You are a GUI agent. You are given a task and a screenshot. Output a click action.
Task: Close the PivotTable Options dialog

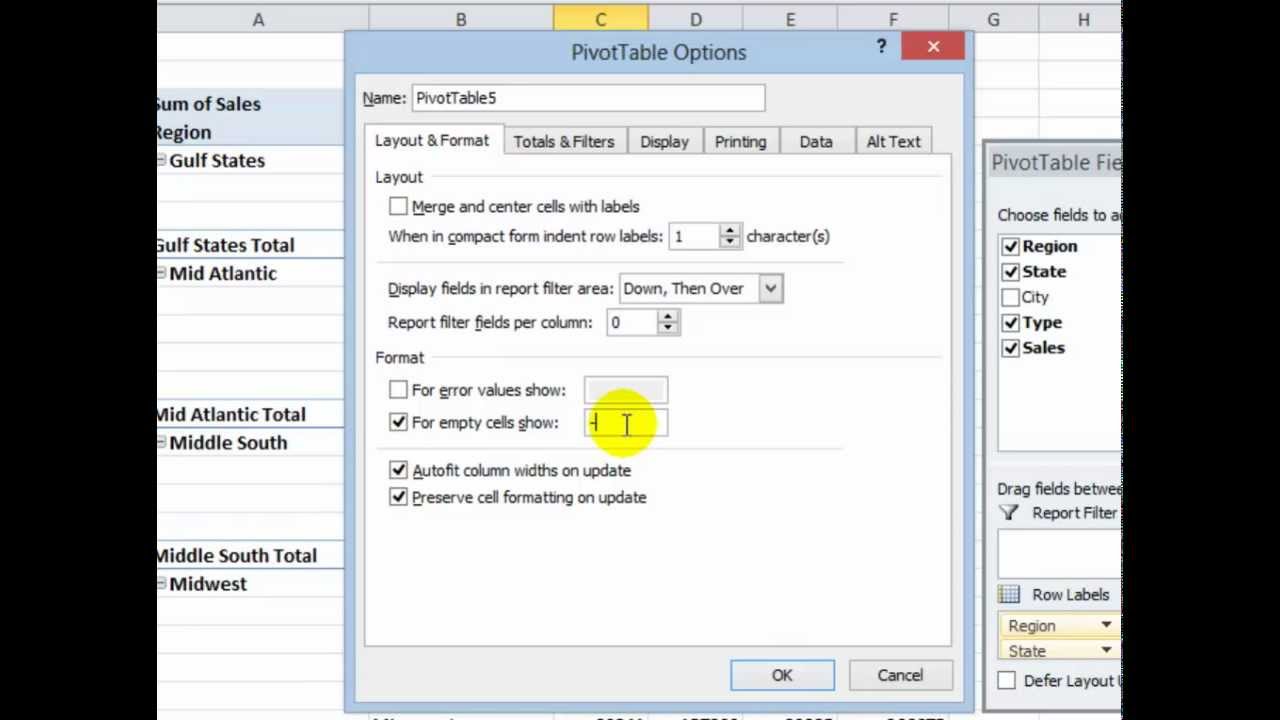pyautogui.click(x=933, y=46)
